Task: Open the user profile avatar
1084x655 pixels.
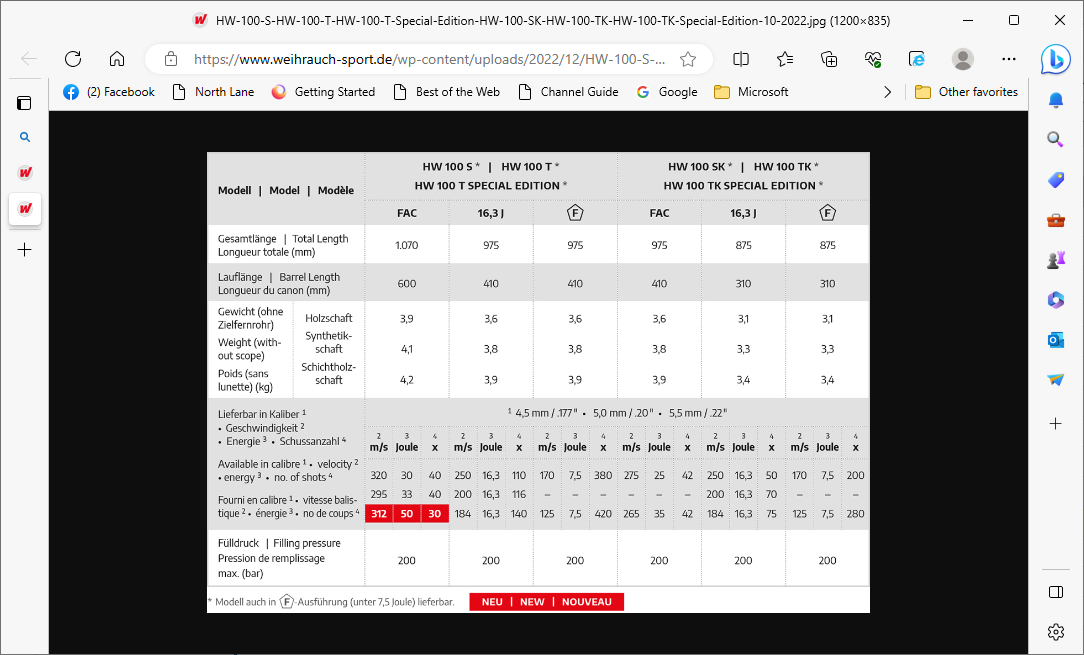Action: click(x=962, y=59)
